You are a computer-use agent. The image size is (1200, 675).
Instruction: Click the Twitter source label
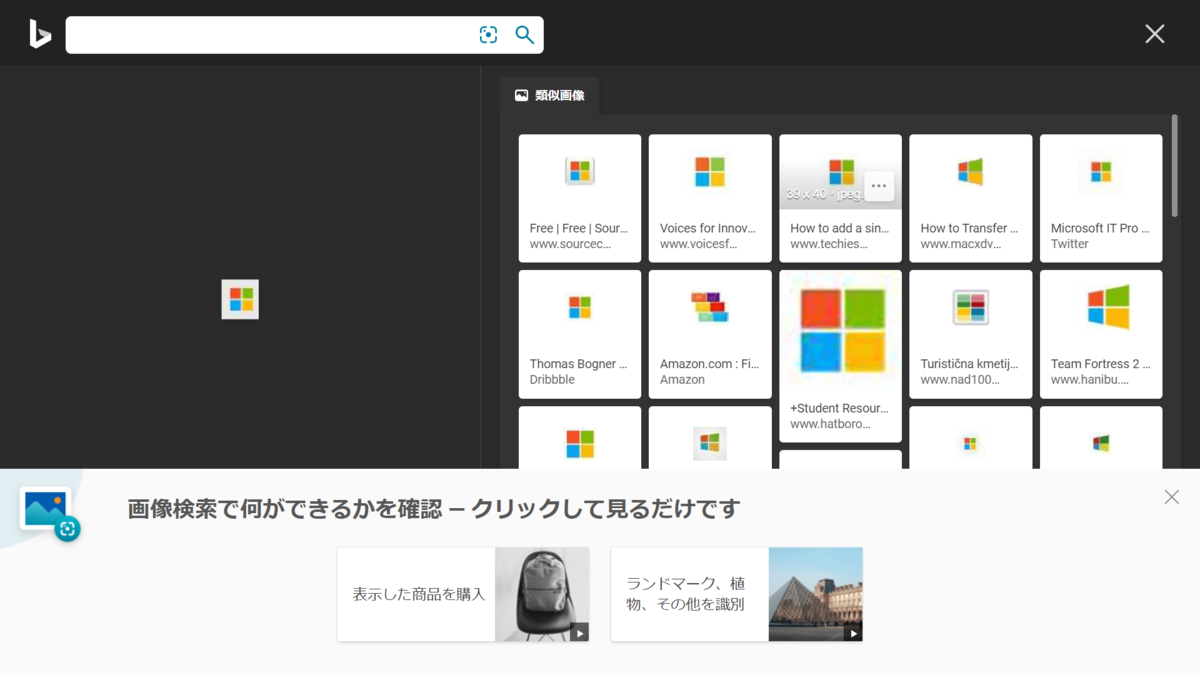pyautogui.click(x=1069, y=244)
